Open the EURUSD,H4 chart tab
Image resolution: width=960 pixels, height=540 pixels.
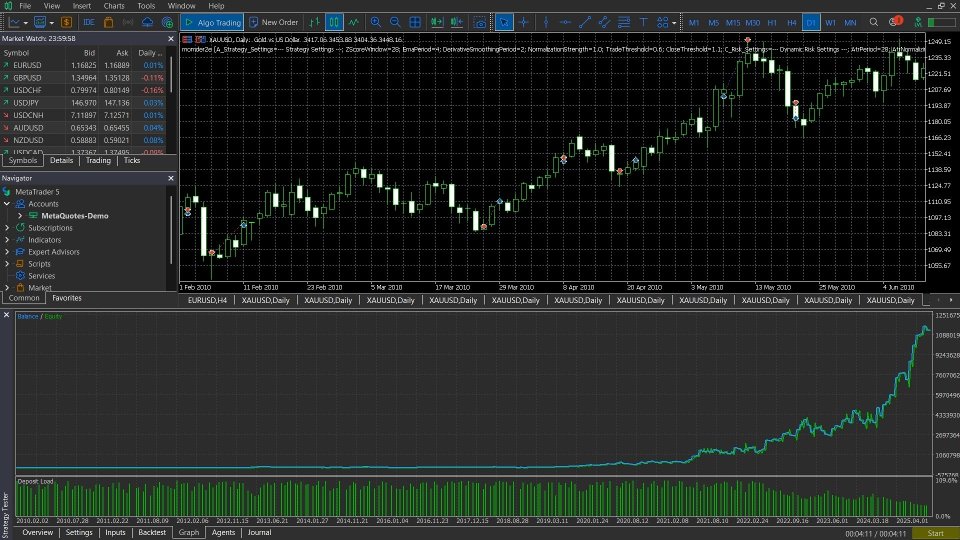point(207,301)
